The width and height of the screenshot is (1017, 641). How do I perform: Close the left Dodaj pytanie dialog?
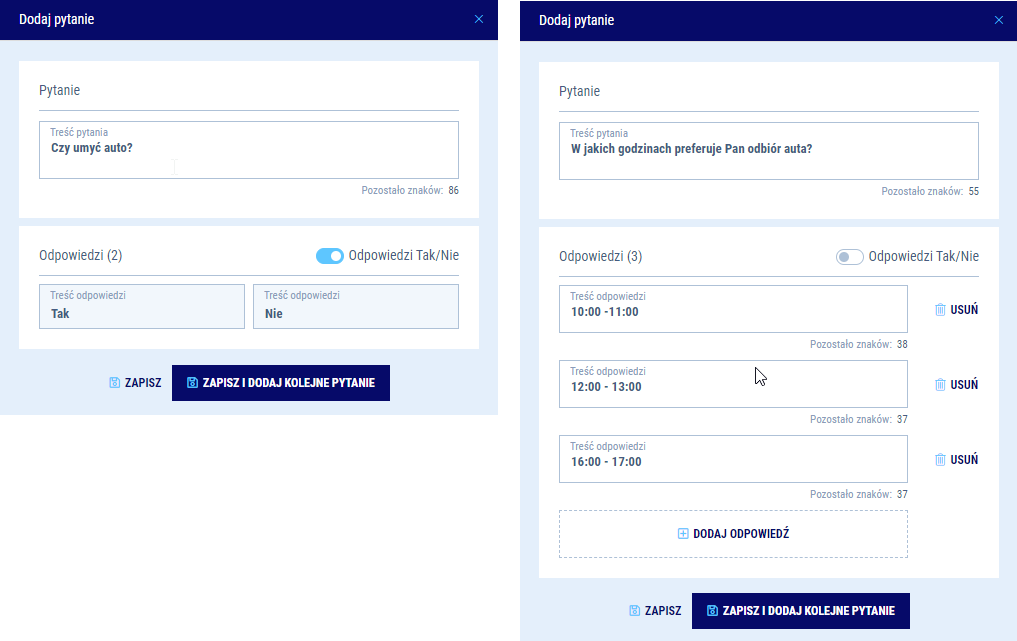pyautogui.click(x=479, y=19)
